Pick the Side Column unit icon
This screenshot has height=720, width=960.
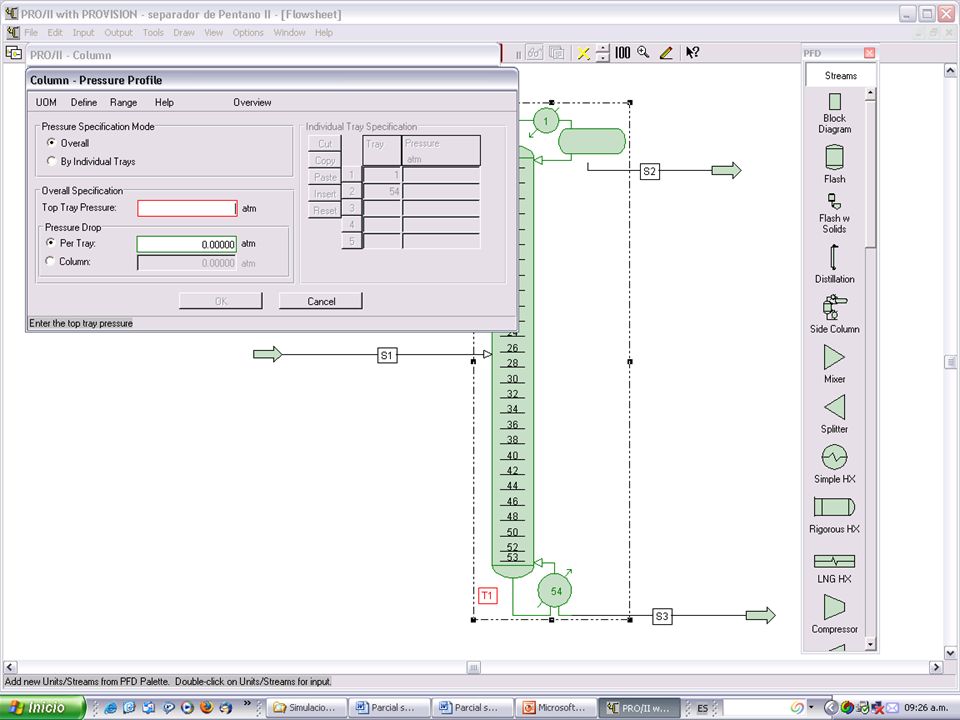pos(834,307)
